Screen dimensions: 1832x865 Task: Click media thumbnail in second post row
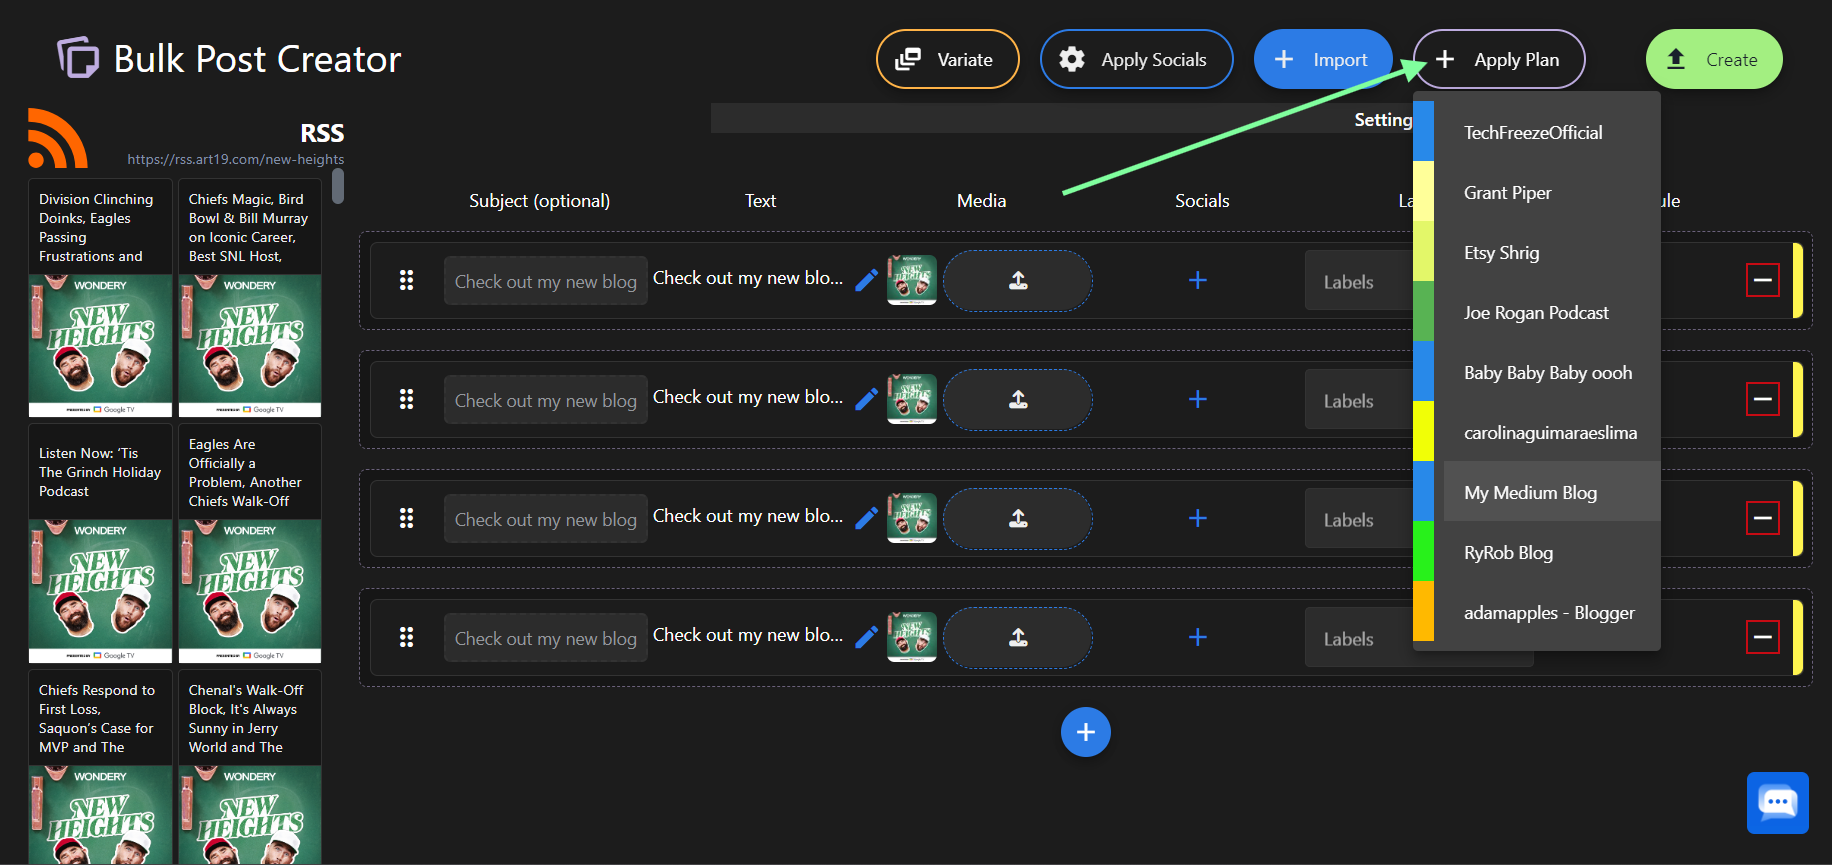(x=911, y=399)
